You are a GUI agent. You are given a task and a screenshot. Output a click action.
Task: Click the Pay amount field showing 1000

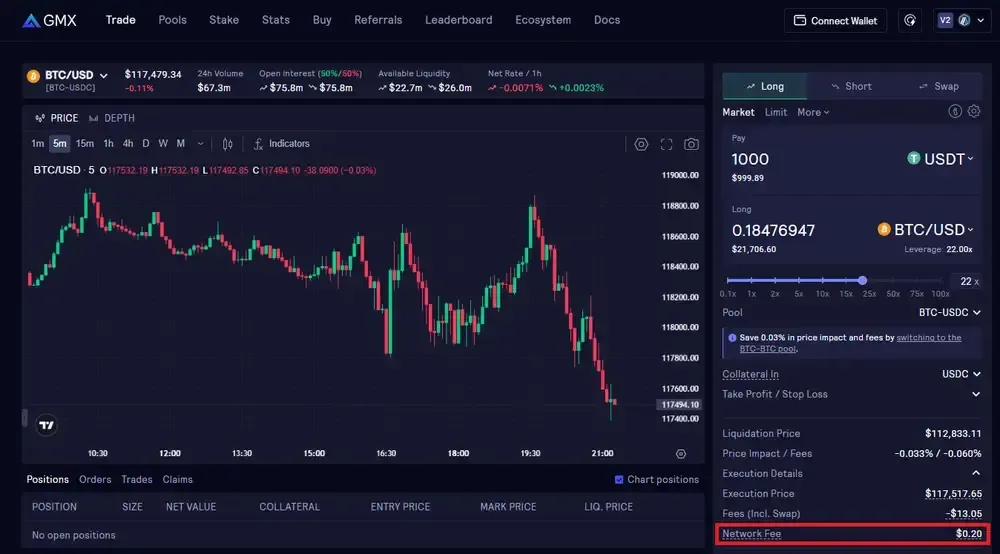tap(750, 159)
